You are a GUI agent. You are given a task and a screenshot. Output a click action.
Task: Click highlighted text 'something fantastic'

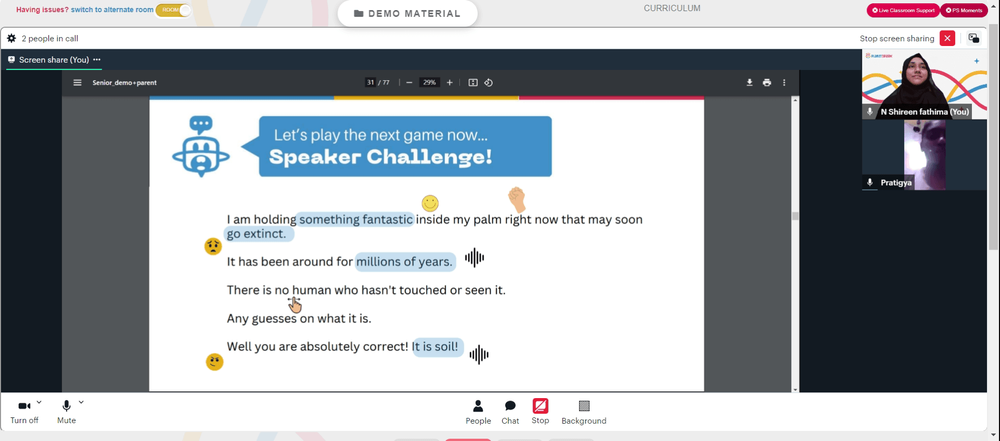tap(356, 220)
